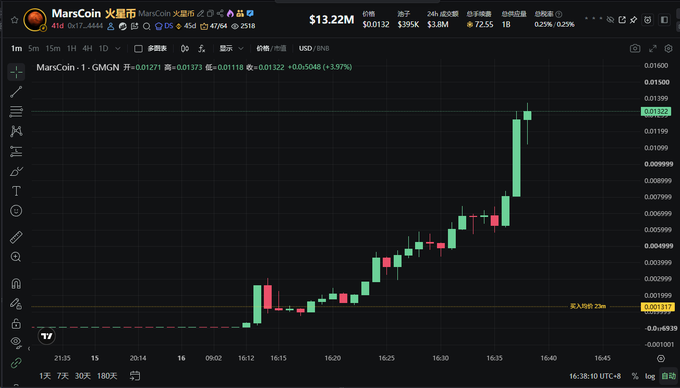Click the candle type icon
The image size is (680, 388).
coord(185,49)
